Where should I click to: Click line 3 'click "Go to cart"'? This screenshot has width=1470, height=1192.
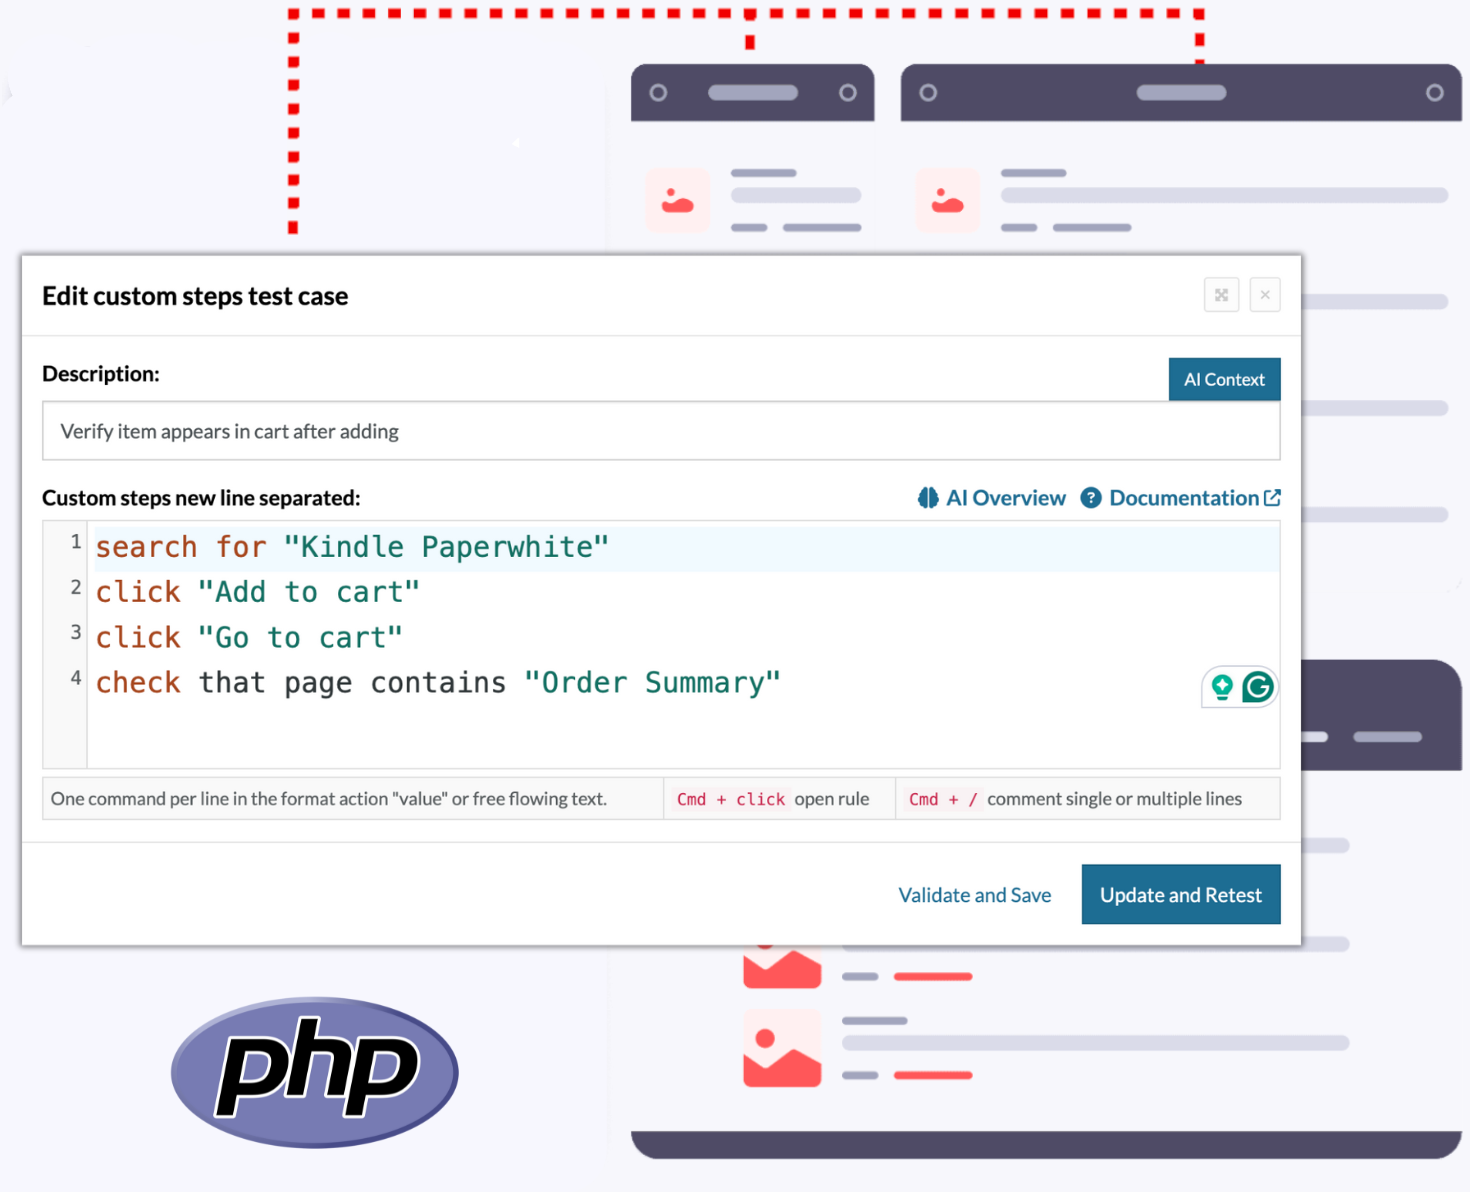[x=249, y=637]
